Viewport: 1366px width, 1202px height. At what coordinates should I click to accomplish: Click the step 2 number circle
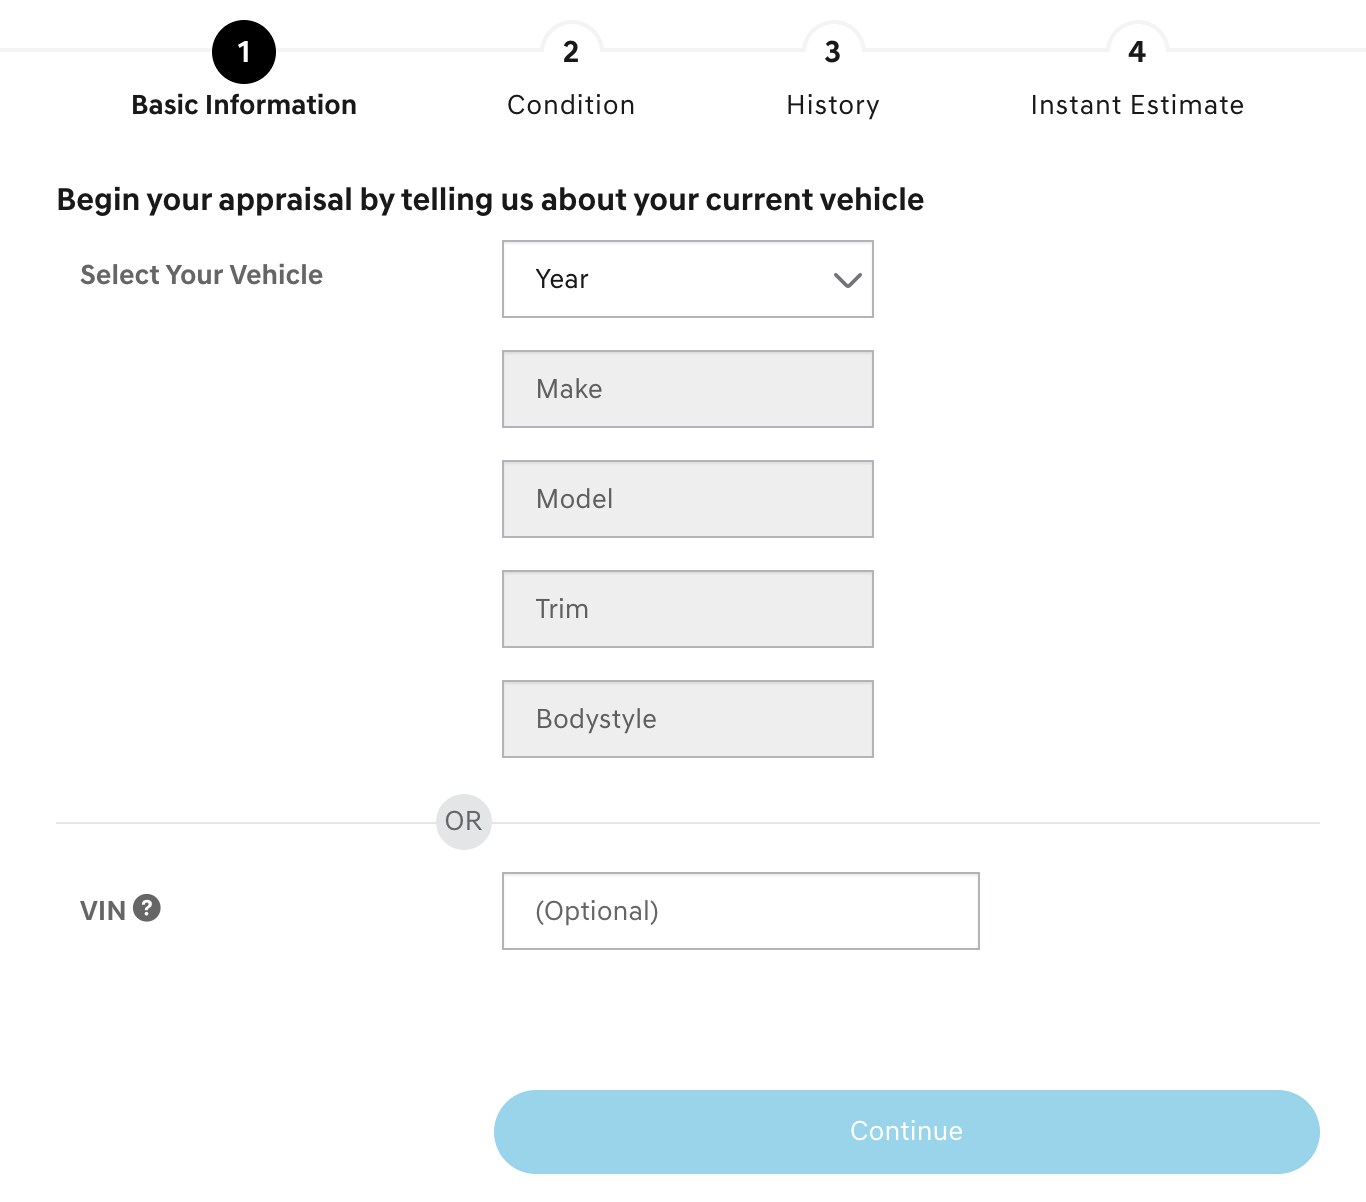coord(571,52)
